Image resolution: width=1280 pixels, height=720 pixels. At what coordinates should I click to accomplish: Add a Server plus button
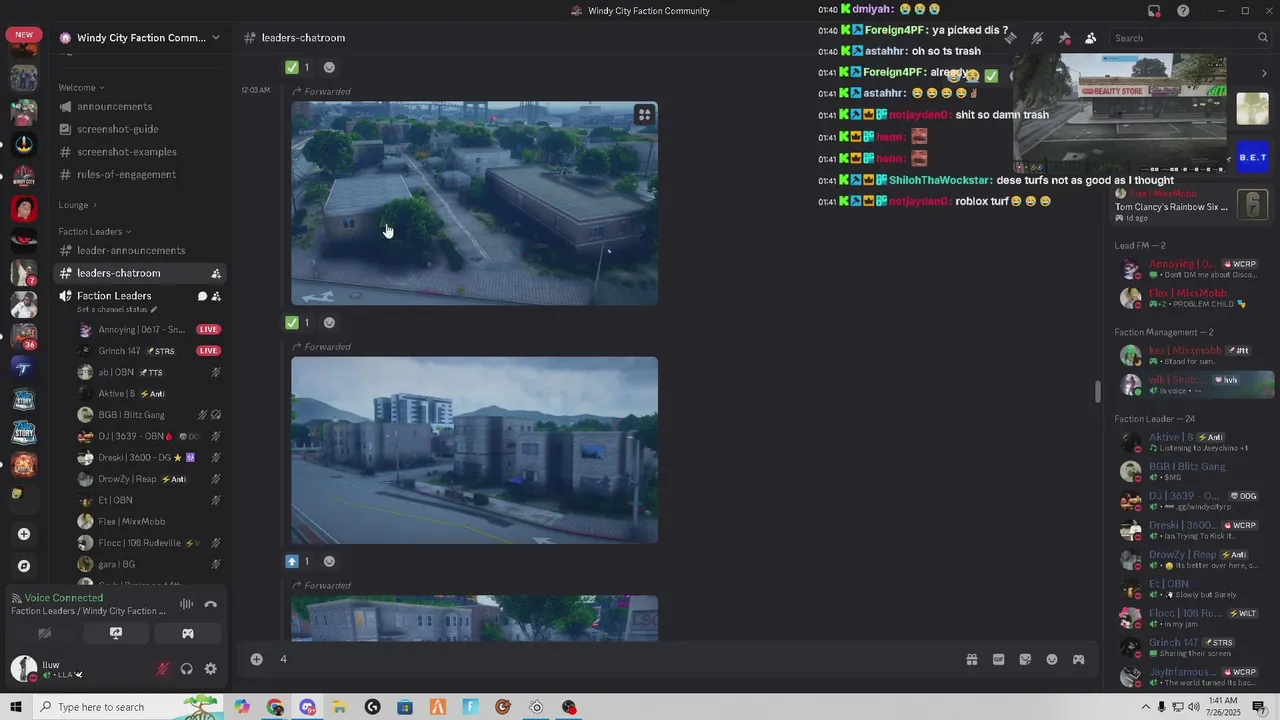[x=24, y=534]
